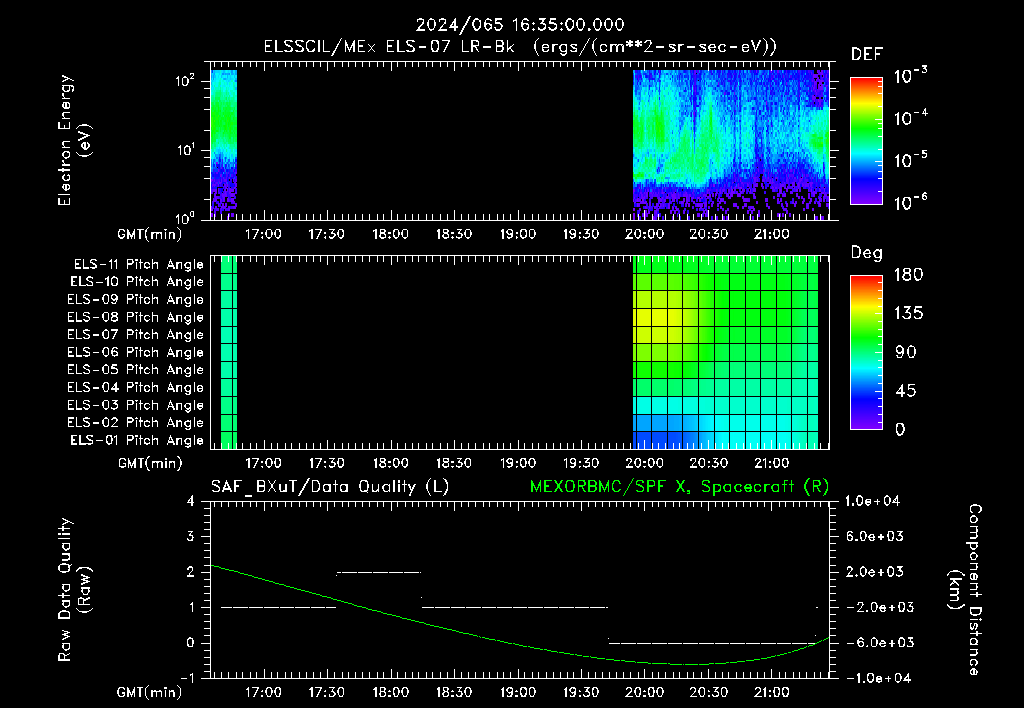
Task: Click the quality level 0 segment near 20:30
Action: click(712, 643)
